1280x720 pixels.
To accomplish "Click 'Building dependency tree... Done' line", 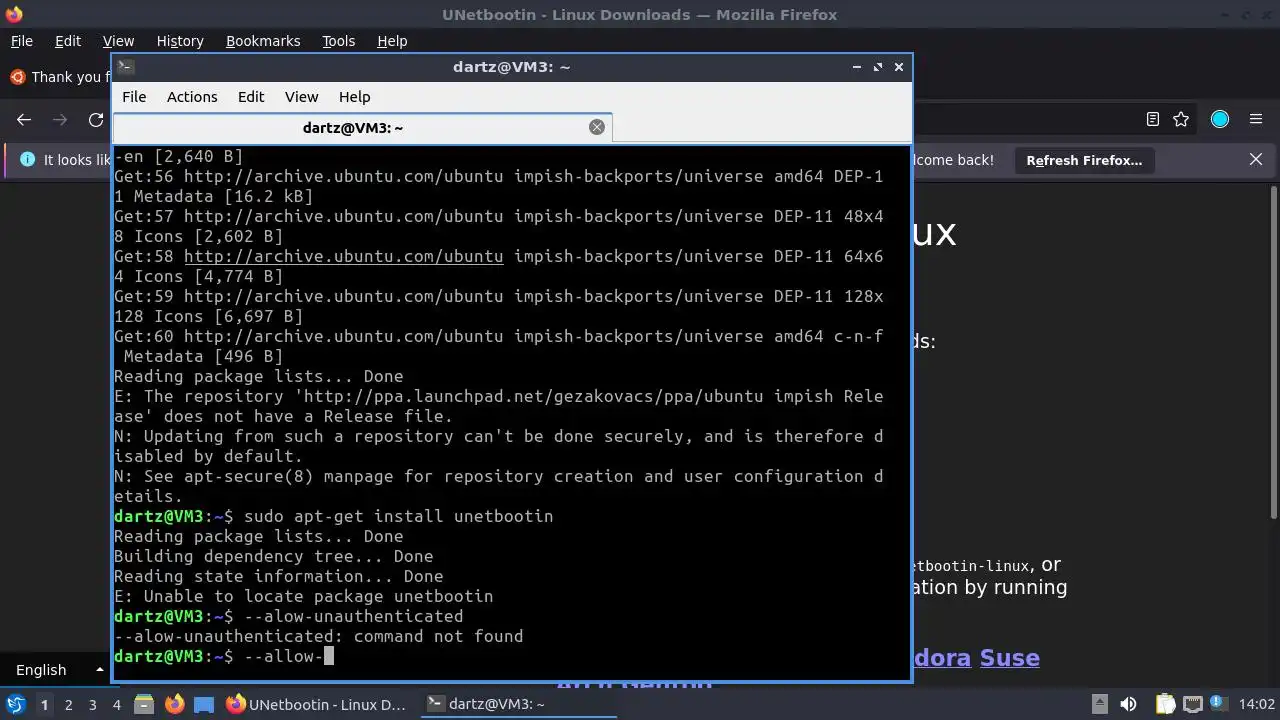I will click(x=273, y=556).
